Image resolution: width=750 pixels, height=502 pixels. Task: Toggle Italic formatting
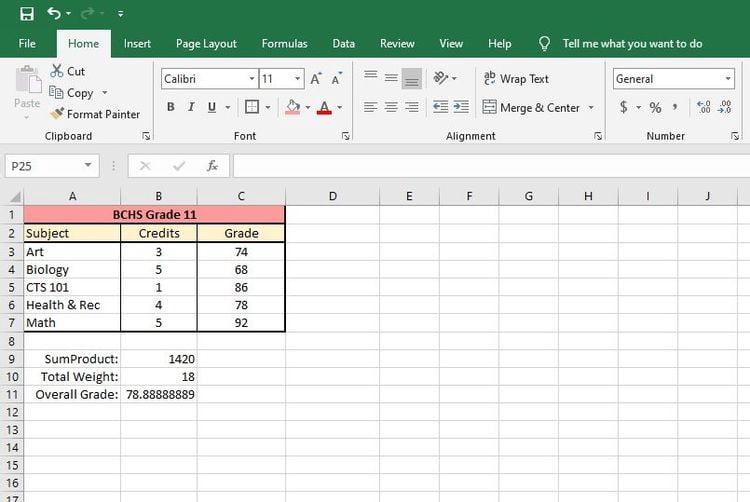tap(191, 107)
